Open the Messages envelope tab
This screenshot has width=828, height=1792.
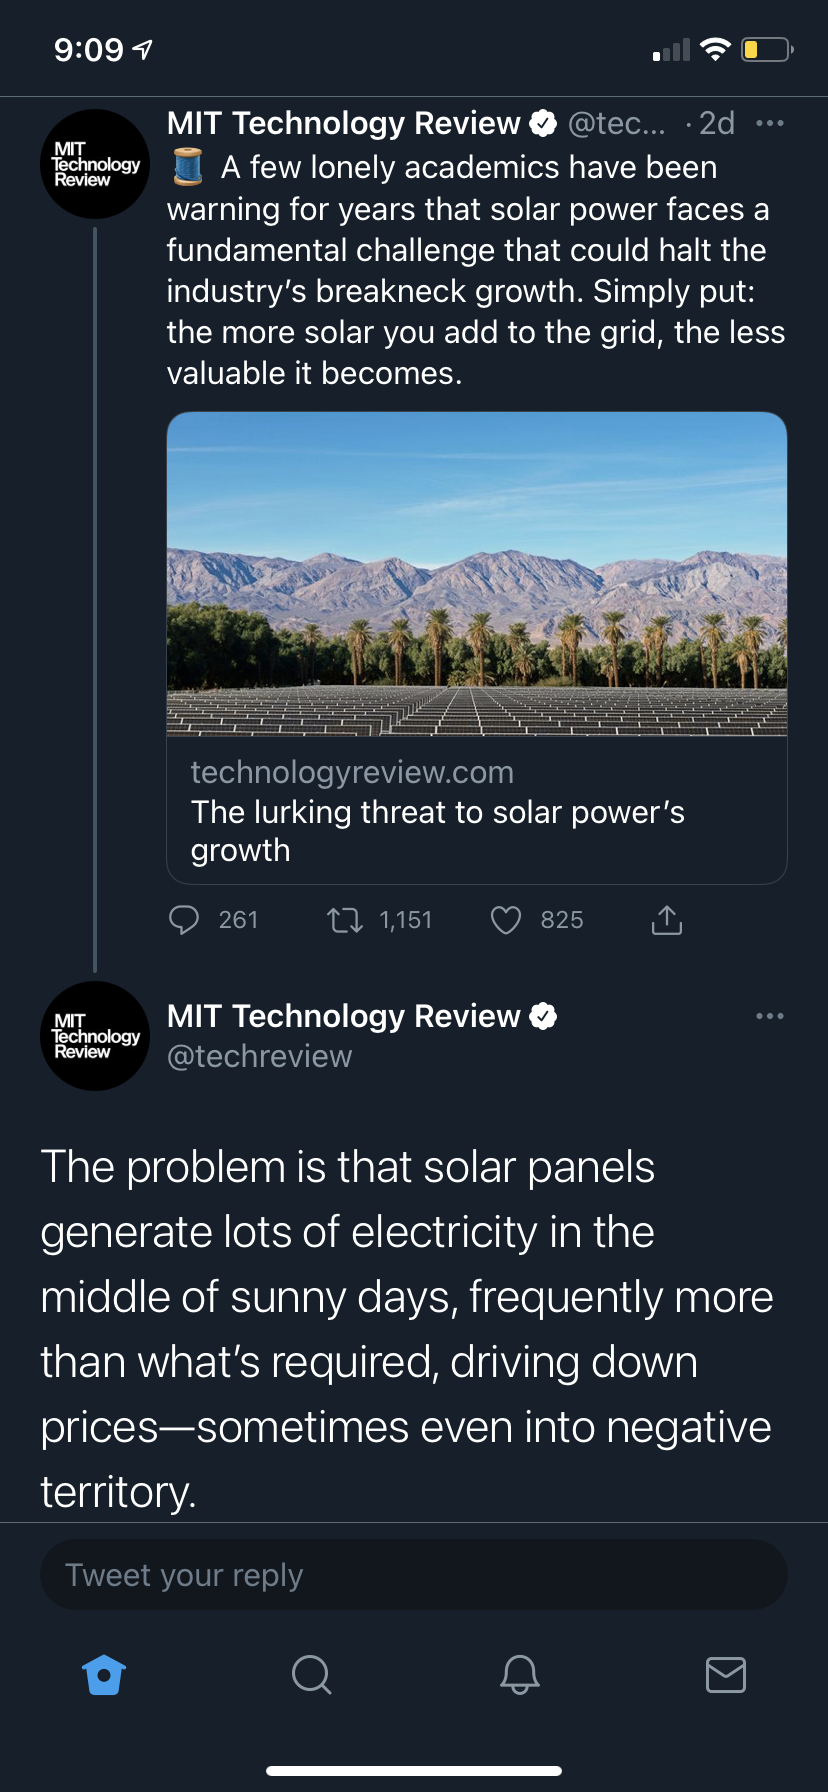pos(725,1674)
